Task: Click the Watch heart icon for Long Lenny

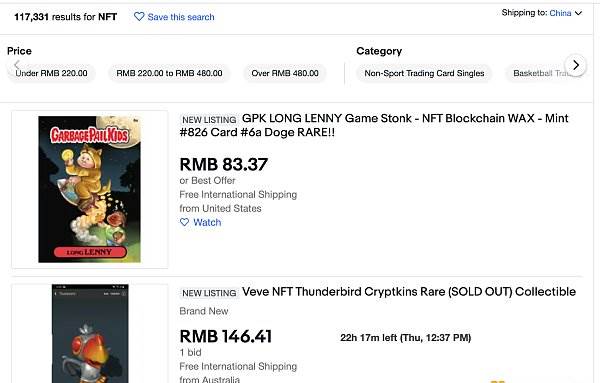Action: (184, 222)
